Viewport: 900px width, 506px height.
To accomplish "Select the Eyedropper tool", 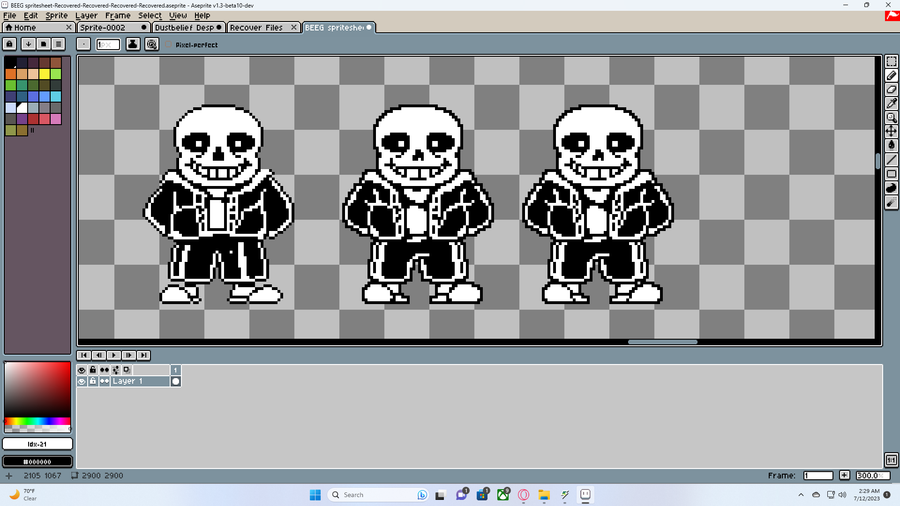I will tap(891, 104).
